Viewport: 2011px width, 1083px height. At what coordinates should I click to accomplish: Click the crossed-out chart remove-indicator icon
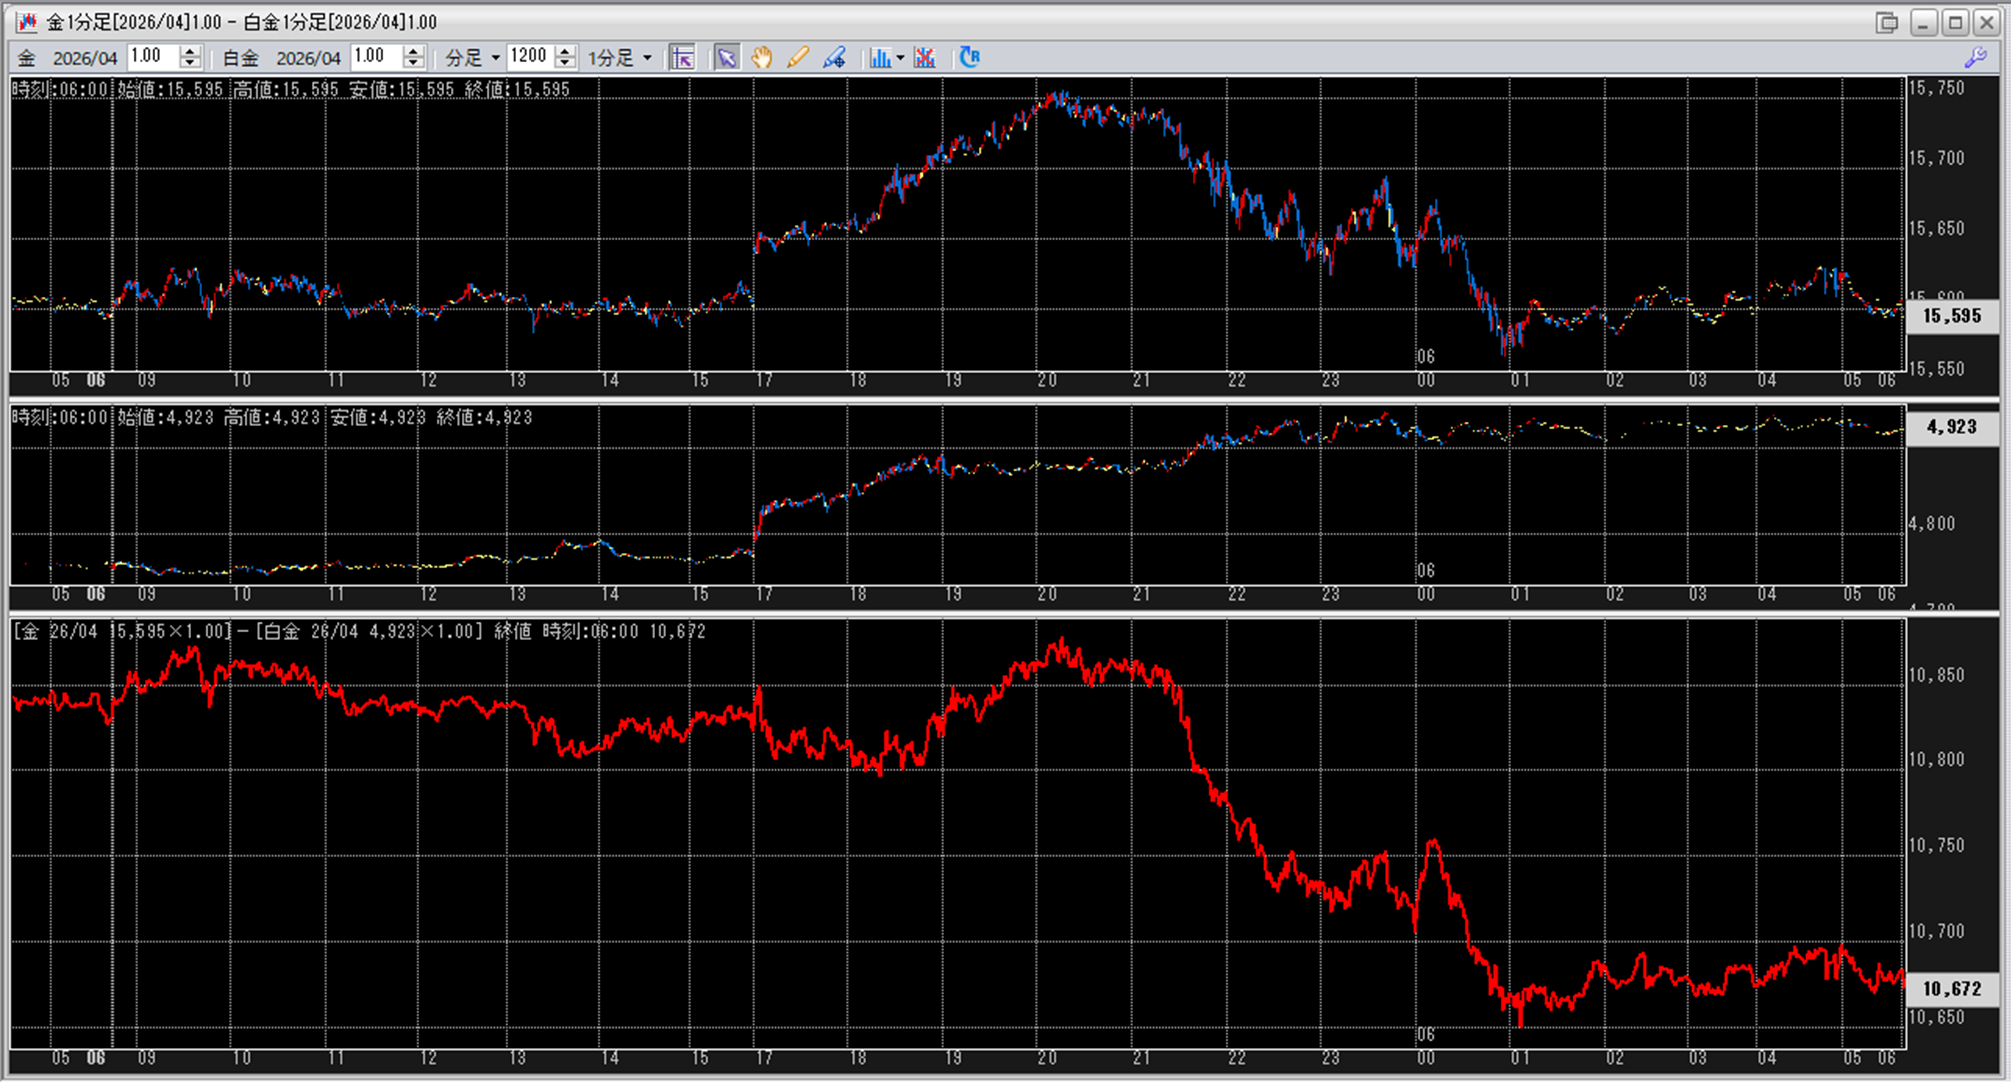[925, 58]
